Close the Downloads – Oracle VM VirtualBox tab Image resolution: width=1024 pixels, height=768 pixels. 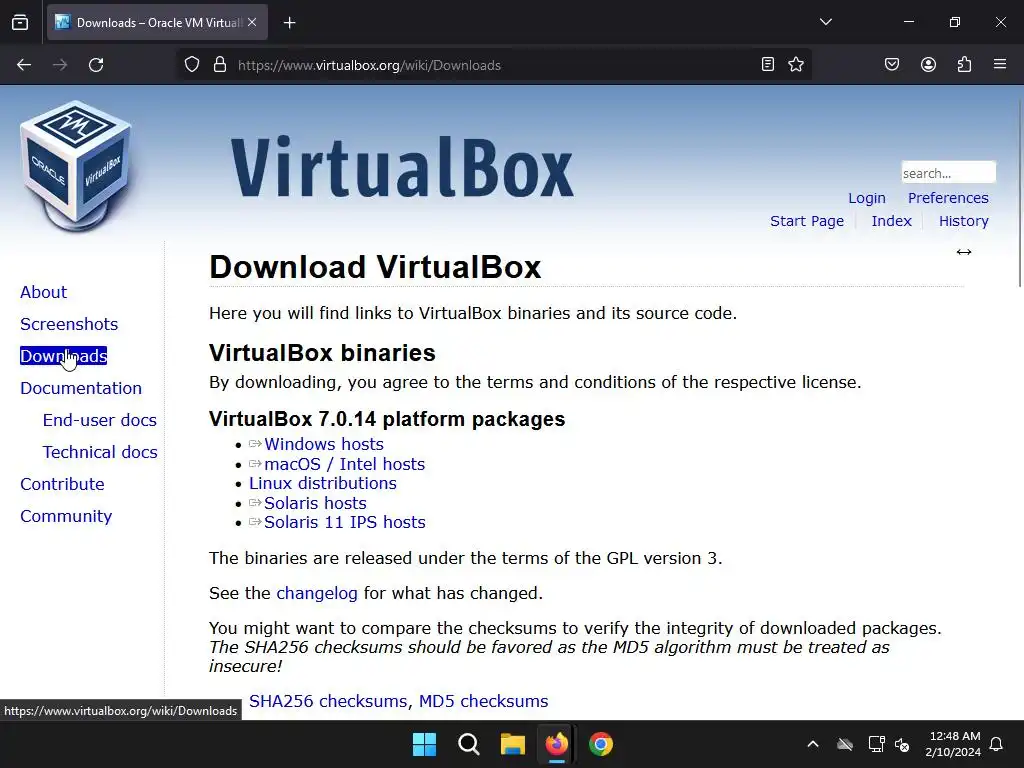pyautogui.click(x=252, y=22)
